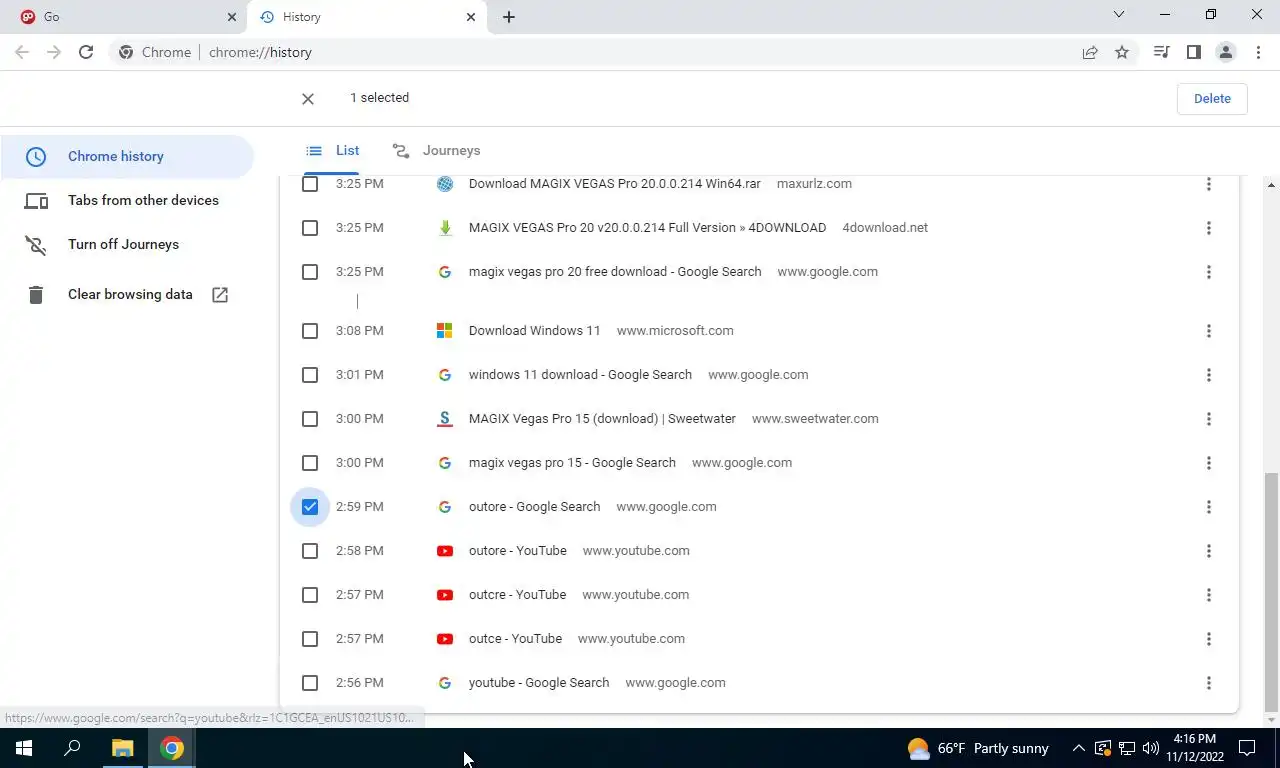This screenshot has width=1280, height=768.
Task: Click the Google favicon beside outore - Google Search
Action: pos(445,507)
